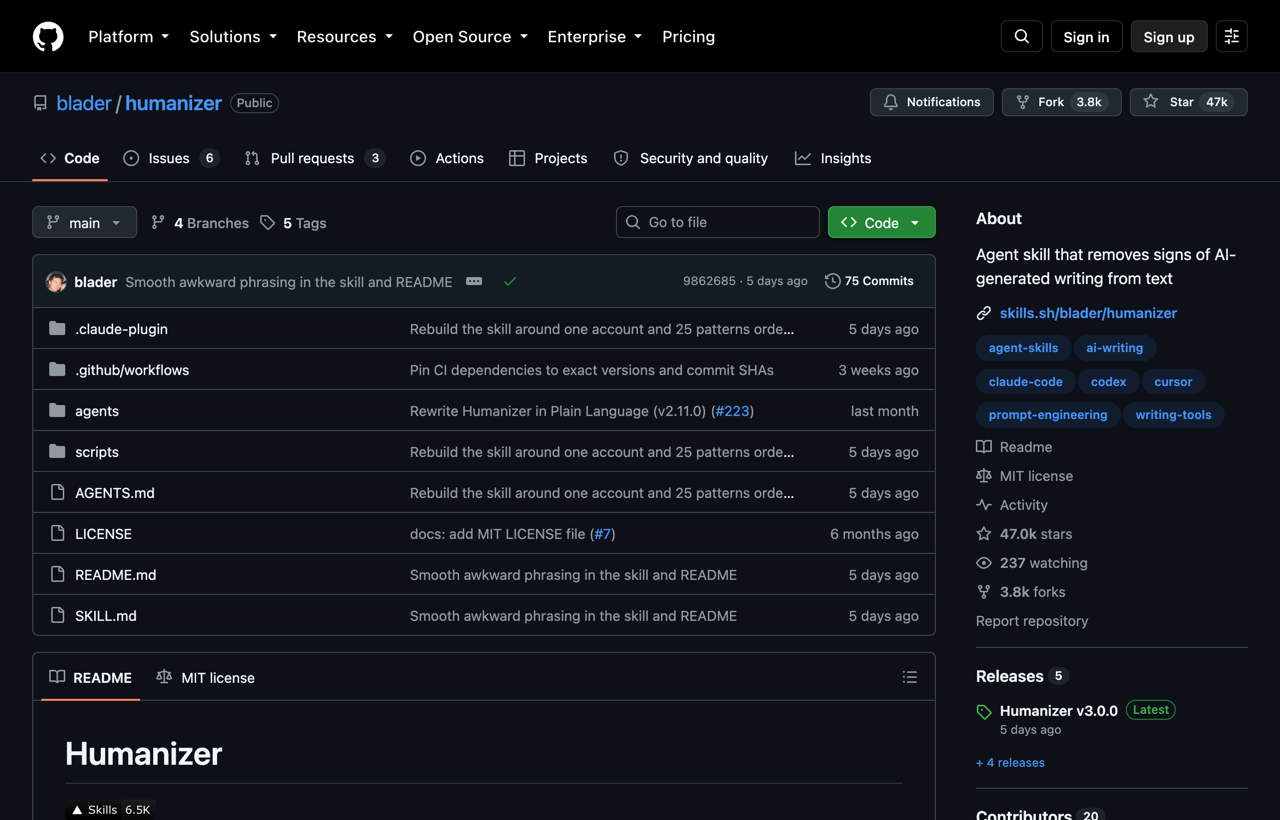Open the 75 Commits history link
Viewport: 1280px width, 820px height.
point(869,281)
